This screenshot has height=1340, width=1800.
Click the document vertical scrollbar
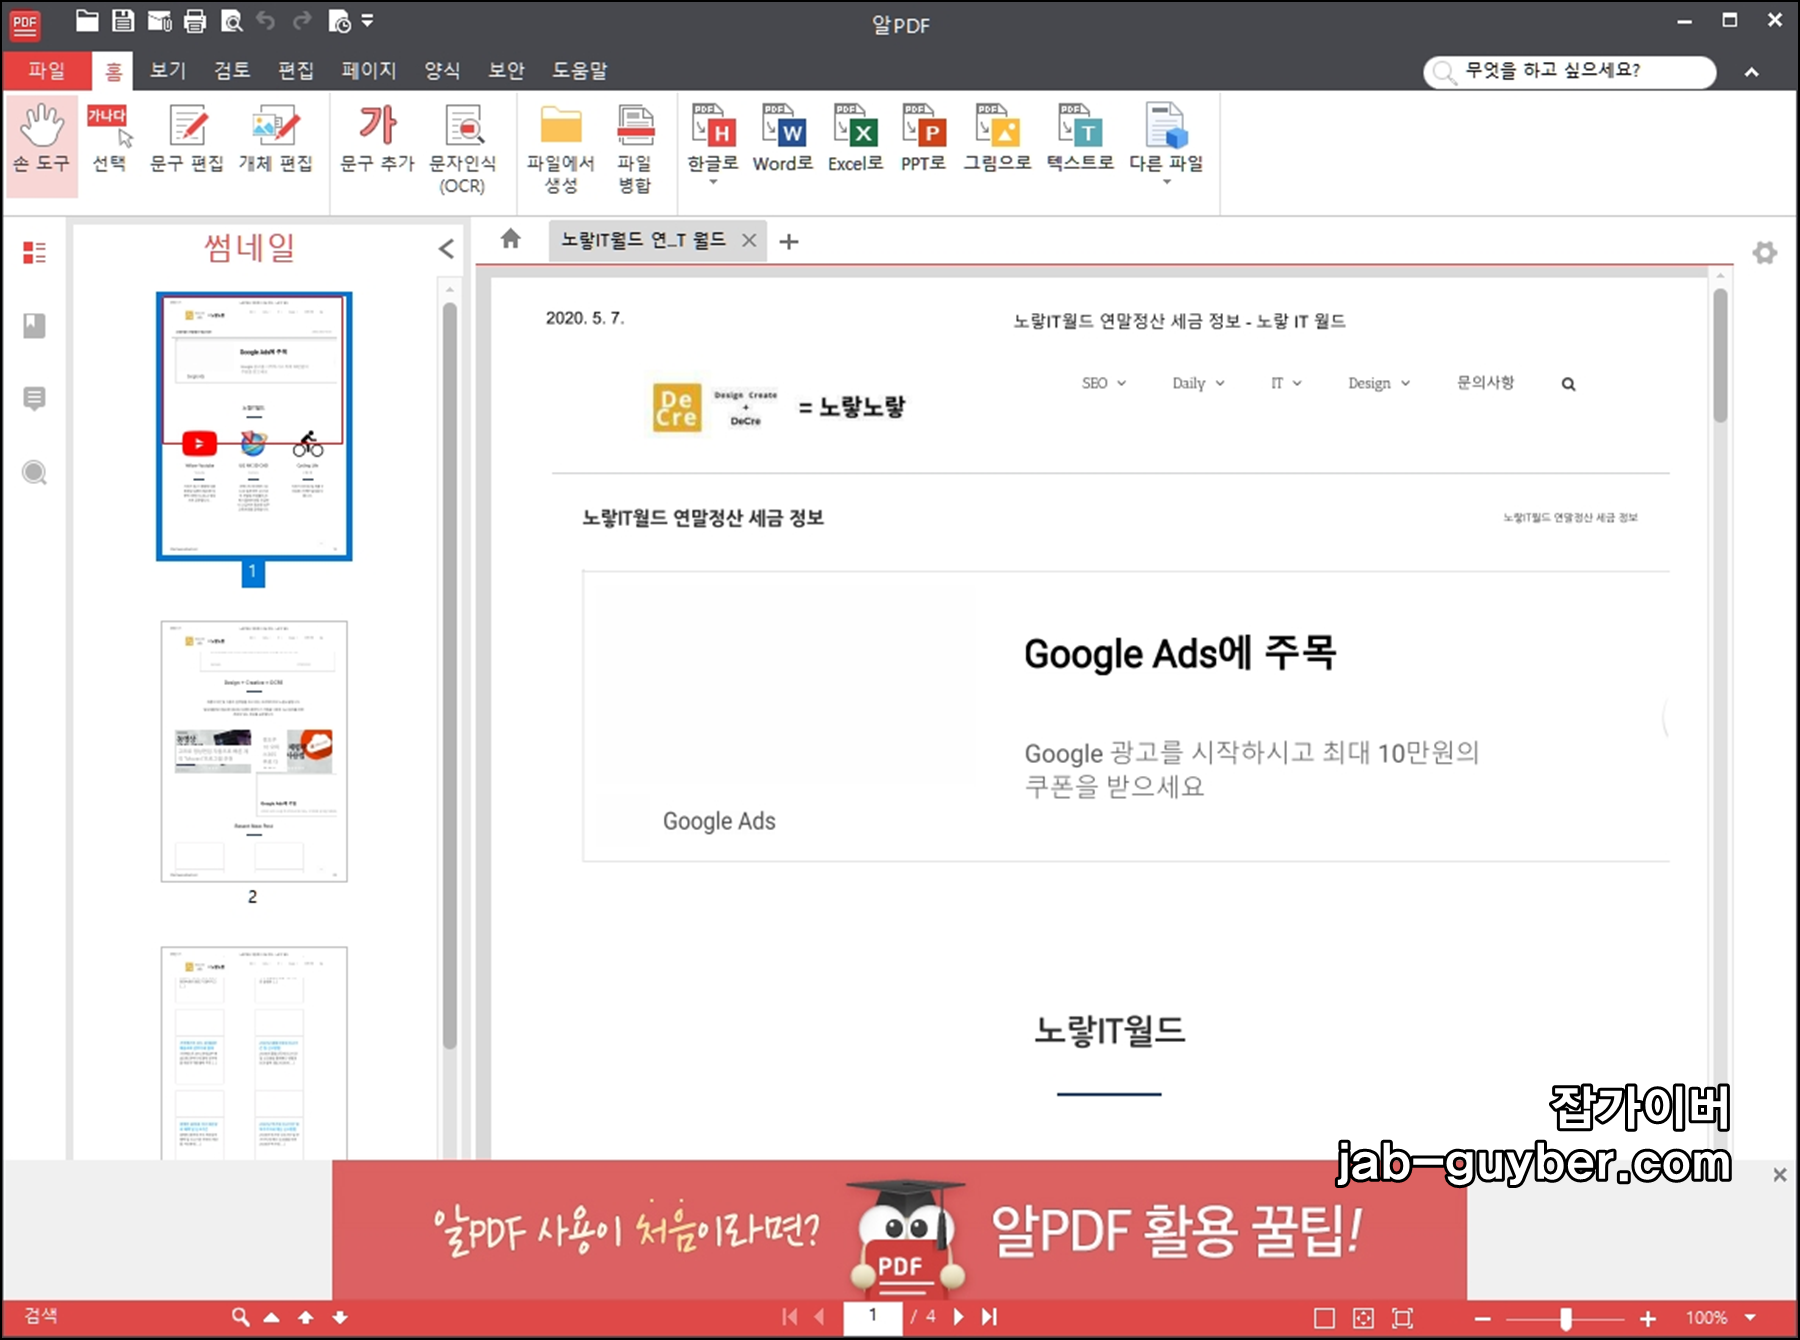(1720, 355)
